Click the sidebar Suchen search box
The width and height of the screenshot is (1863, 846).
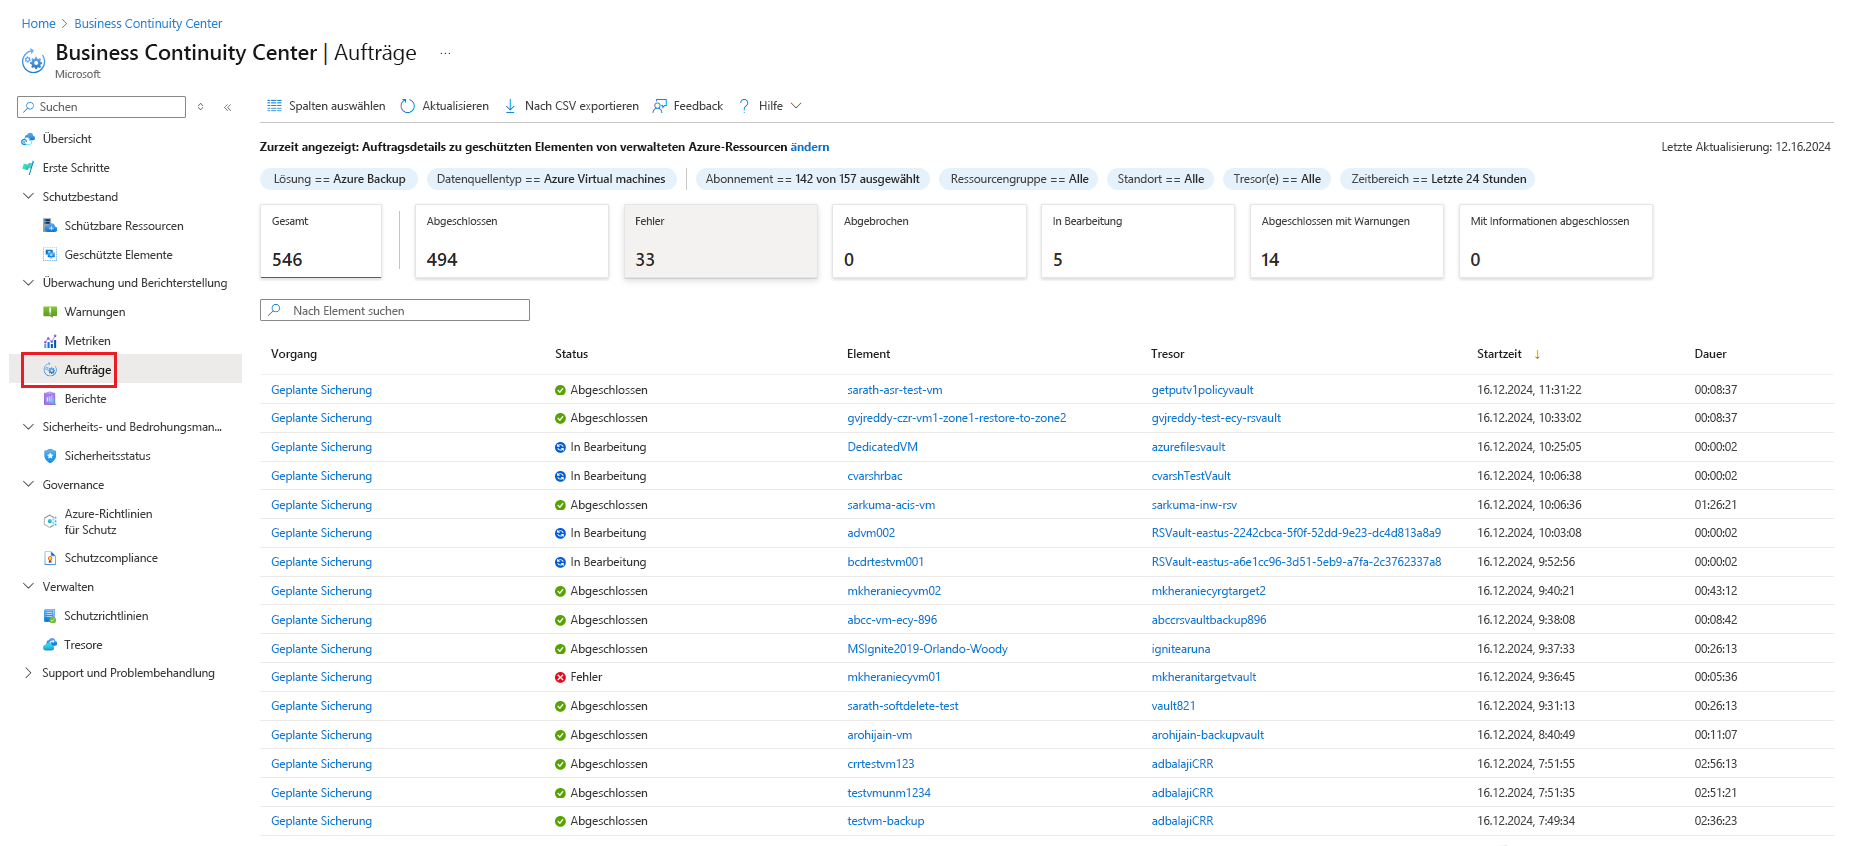point(102,107)
